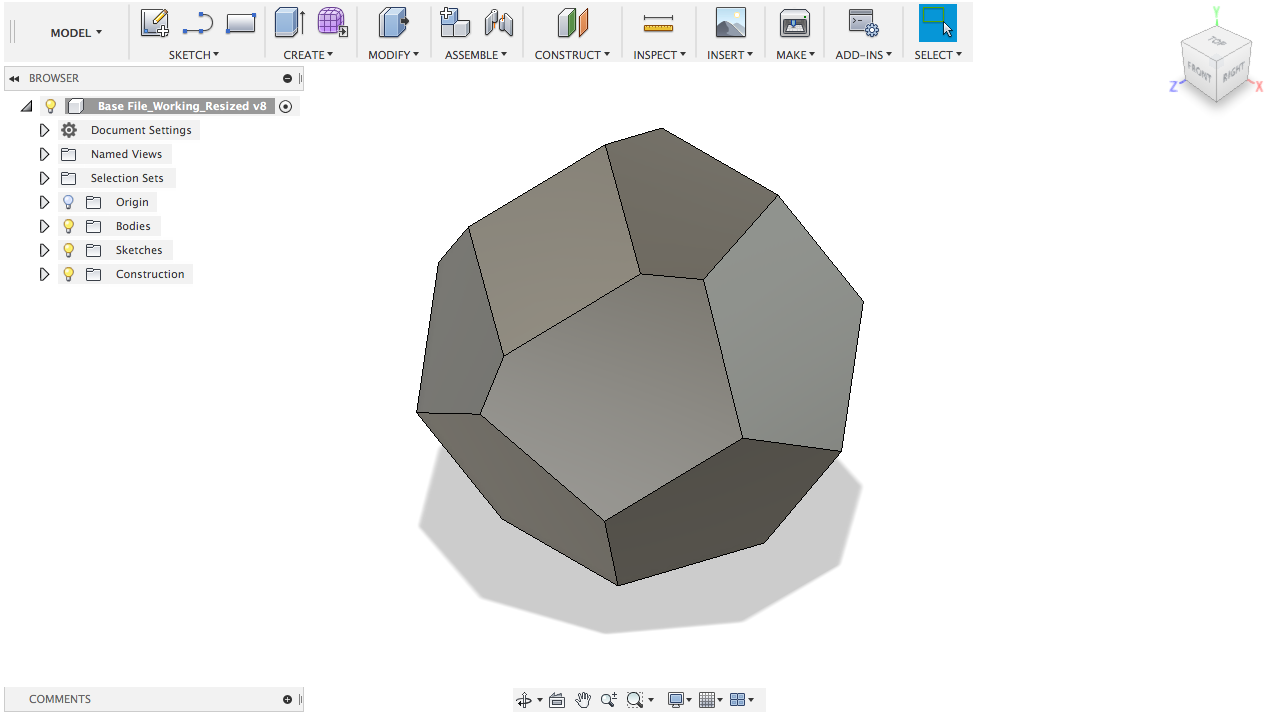Click the Document Settings gear icon
Viewport: 1280px width, 716px height.
click(x=69, y=130)
